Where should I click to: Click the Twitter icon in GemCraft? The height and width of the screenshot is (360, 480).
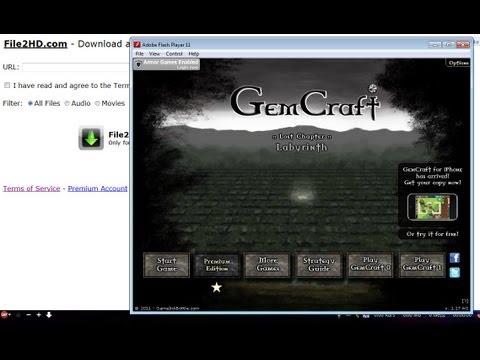click(x=455, y=272)
